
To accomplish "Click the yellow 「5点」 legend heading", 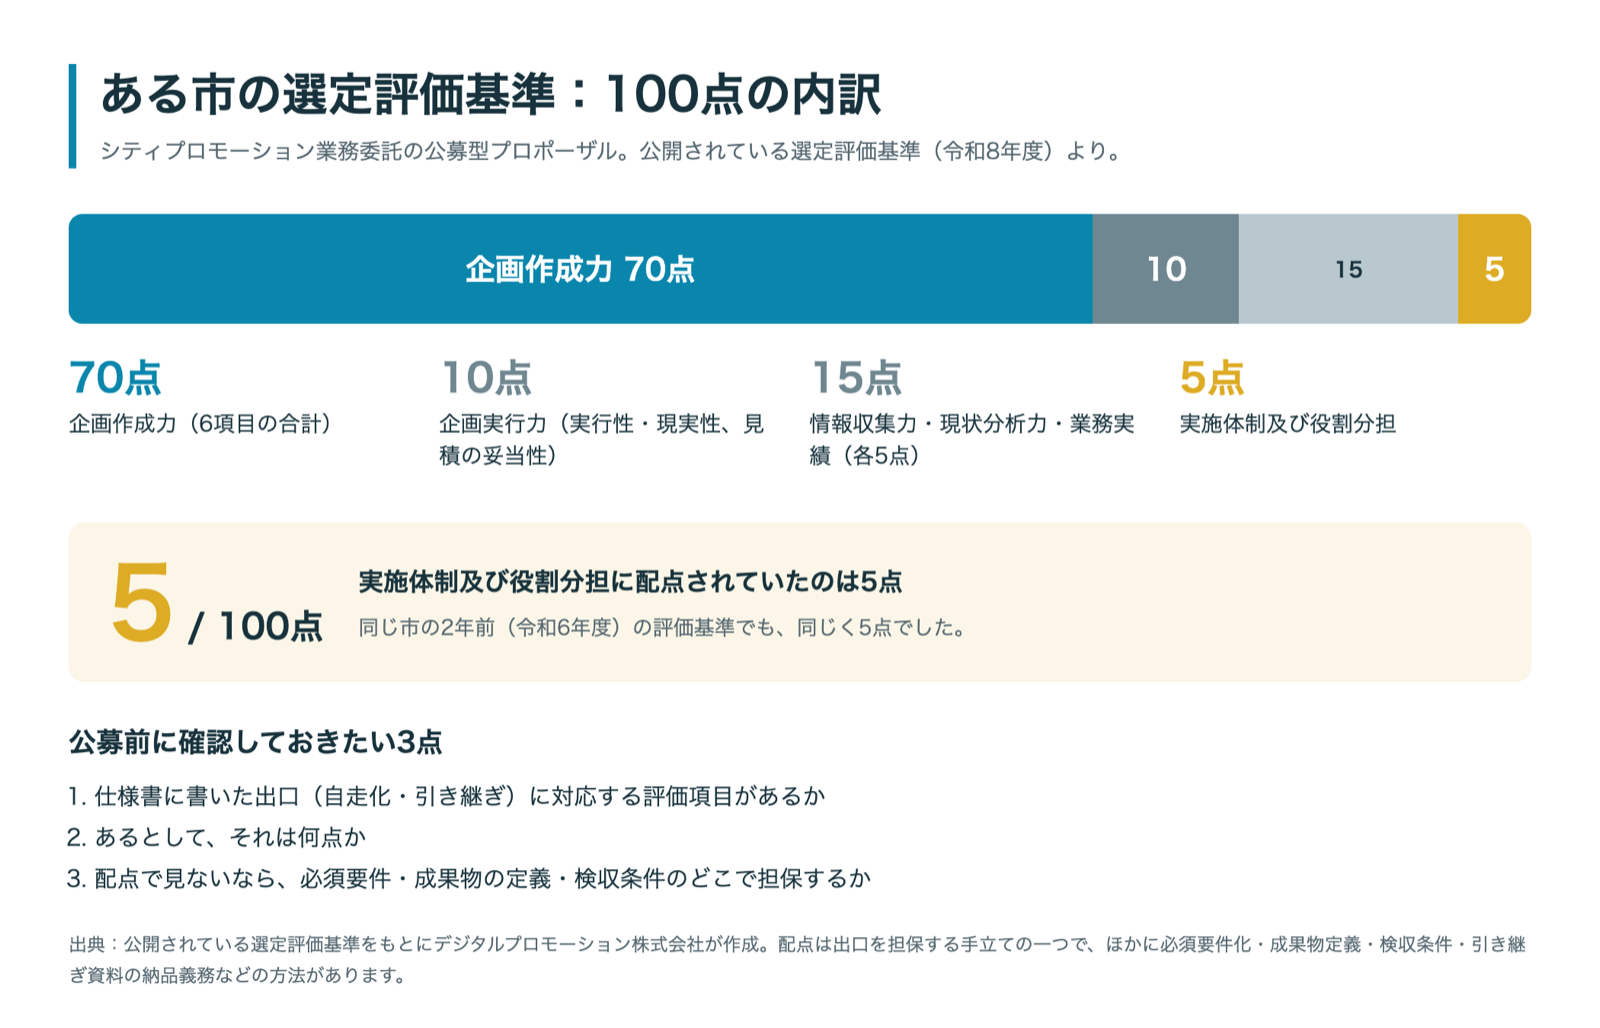I will [x=1212, y=378].
